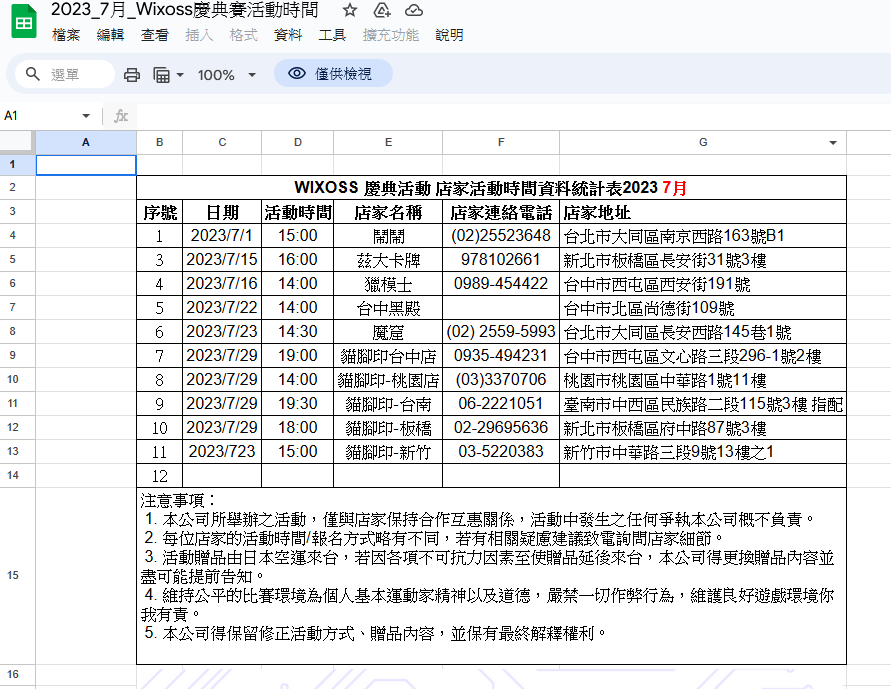
Task: Star this spreadsheet document
Action: [350, 10]
